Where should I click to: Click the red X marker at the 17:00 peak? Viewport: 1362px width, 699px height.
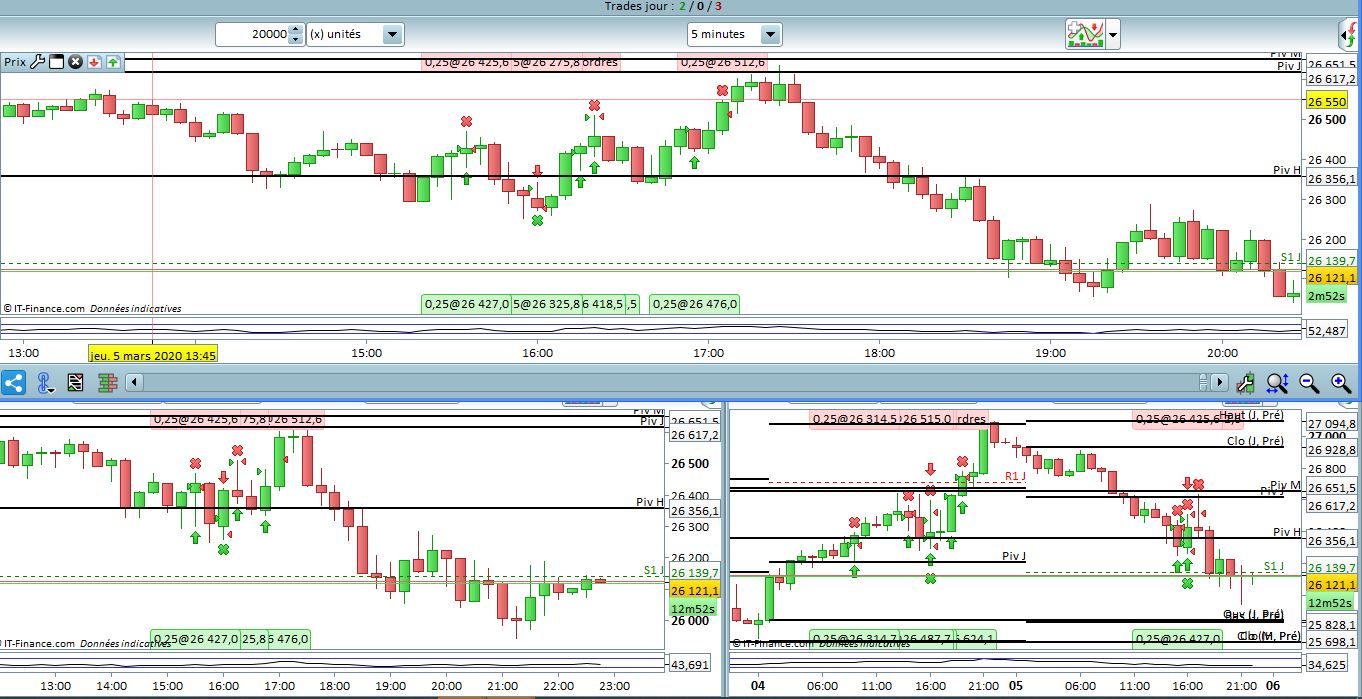[722, 91]
